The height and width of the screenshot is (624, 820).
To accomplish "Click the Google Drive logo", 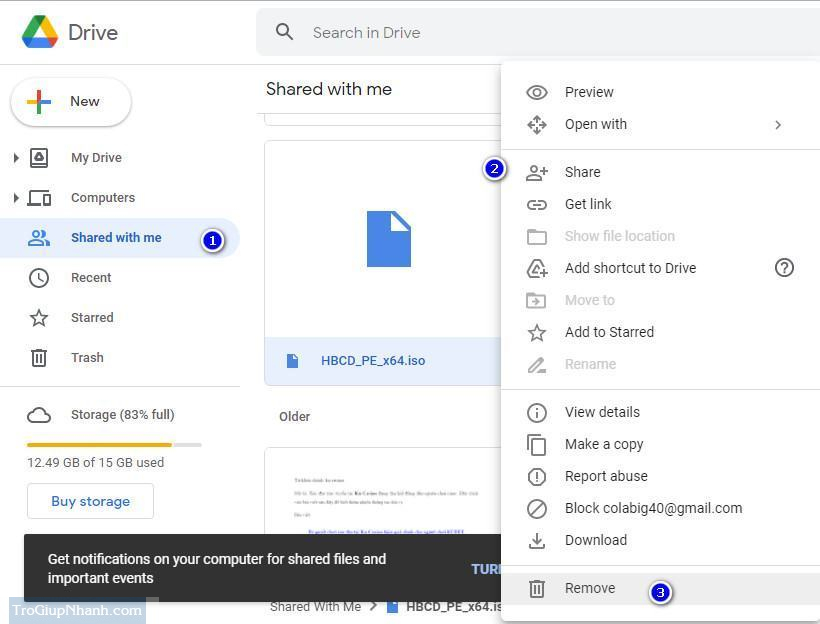I will coord(40,32).
